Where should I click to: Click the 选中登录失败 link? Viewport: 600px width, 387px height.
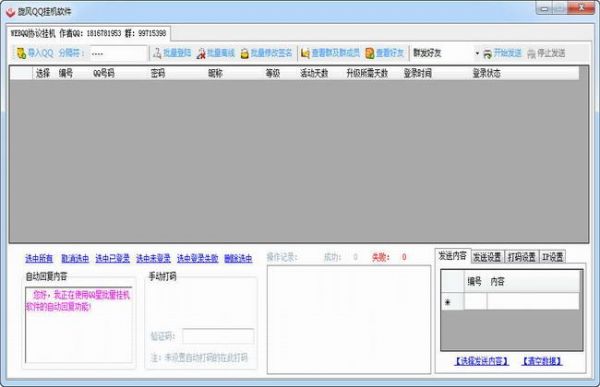pos(197,259)
